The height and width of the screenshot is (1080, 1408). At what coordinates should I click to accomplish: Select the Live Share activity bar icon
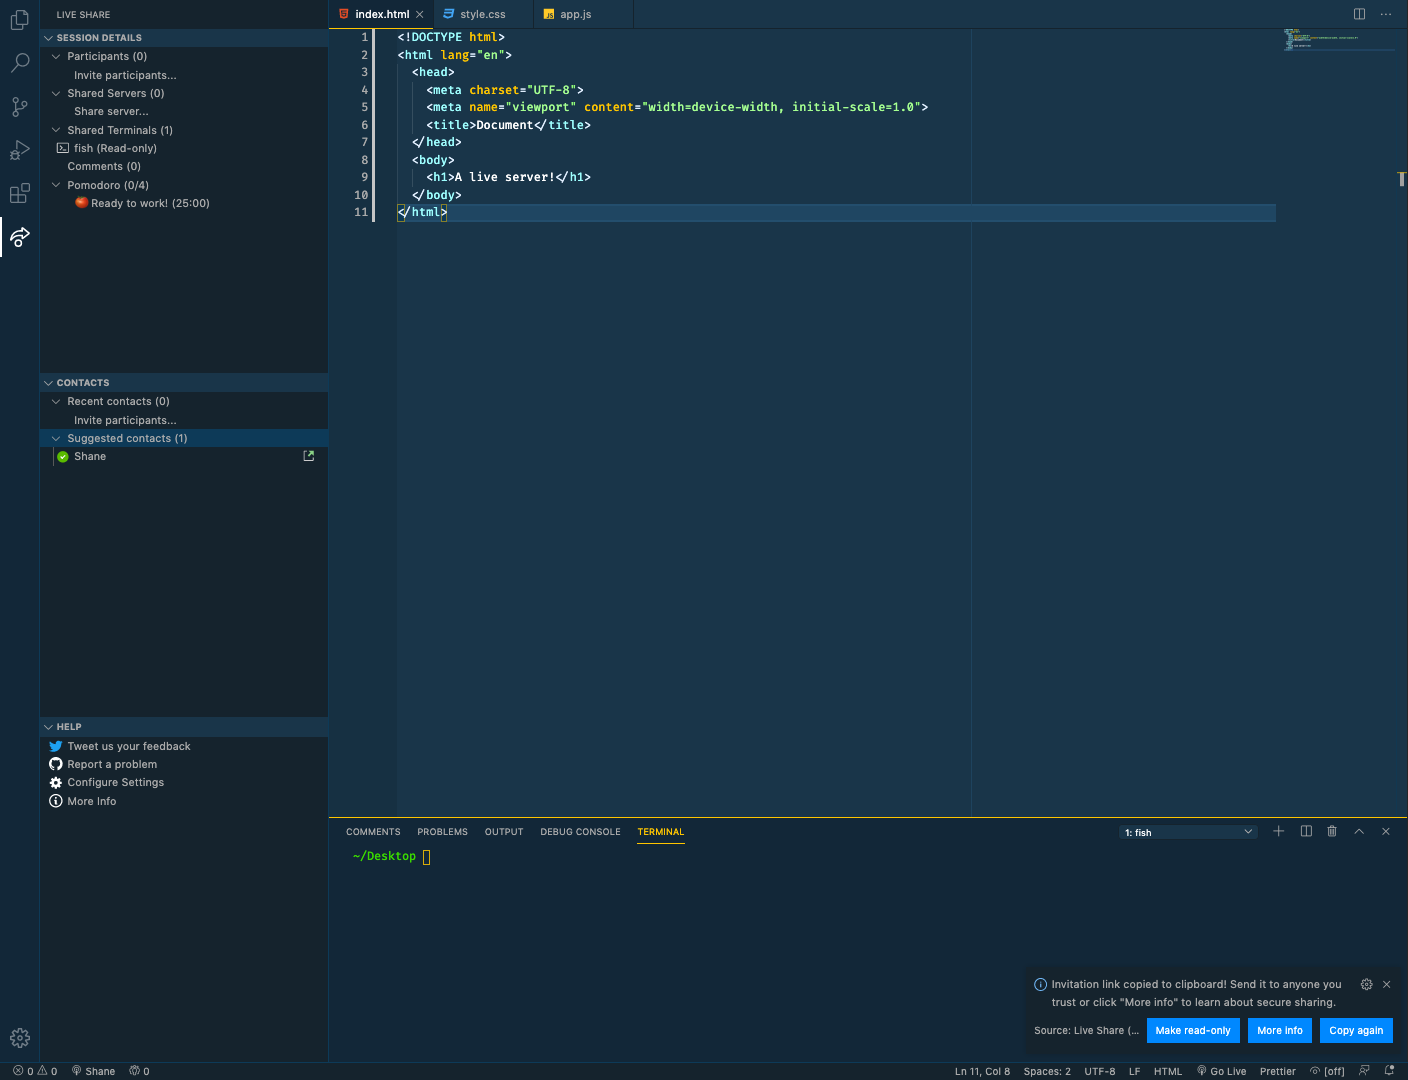(19, 237)
